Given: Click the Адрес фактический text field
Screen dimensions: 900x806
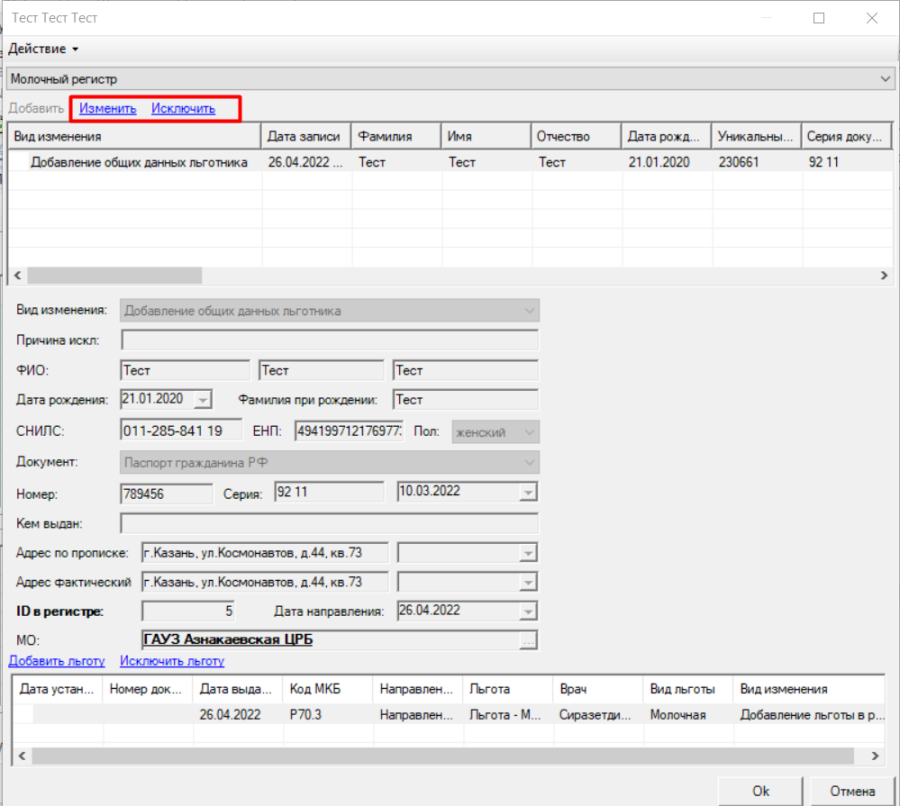Looking at the screenshot, I should 265,582.
